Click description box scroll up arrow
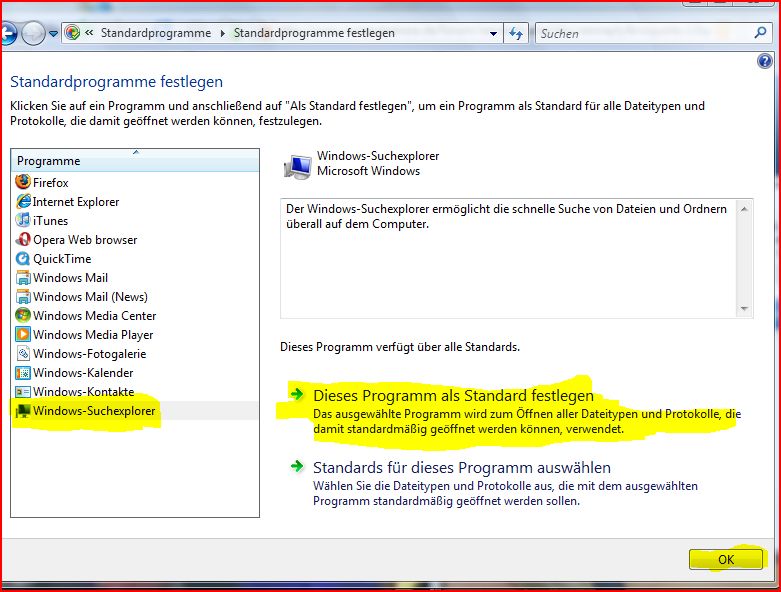 pyautogui.click(x=744, y=209)
